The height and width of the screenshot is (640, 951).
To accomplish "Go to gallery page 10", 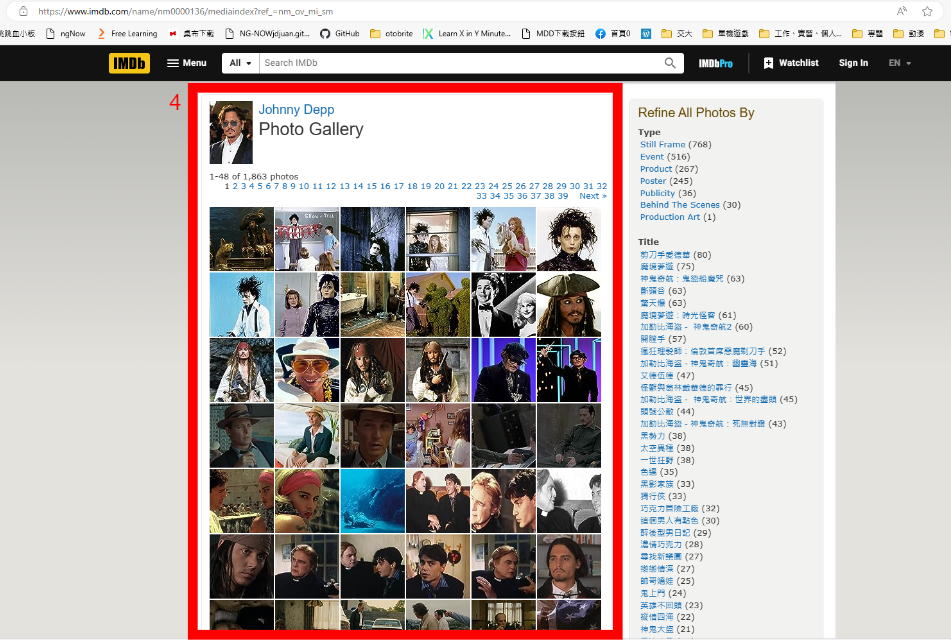I will point(304,186).
